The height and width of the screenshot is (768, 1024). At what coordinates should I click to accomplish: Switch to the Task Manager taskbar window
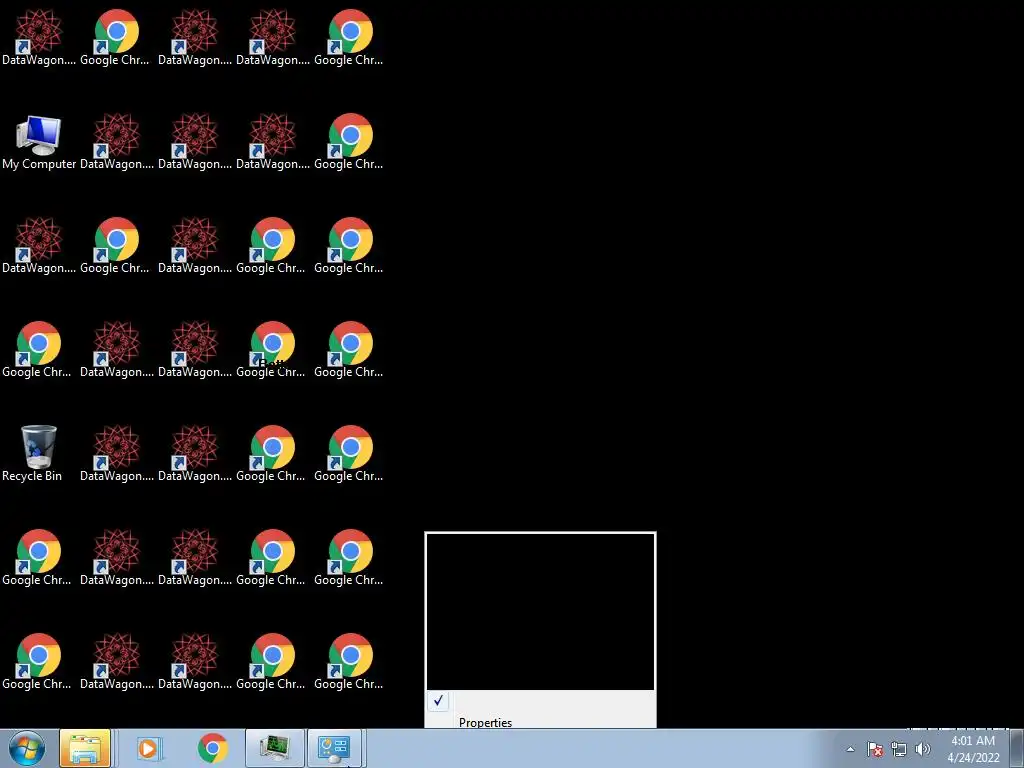(x=275, y=748)
